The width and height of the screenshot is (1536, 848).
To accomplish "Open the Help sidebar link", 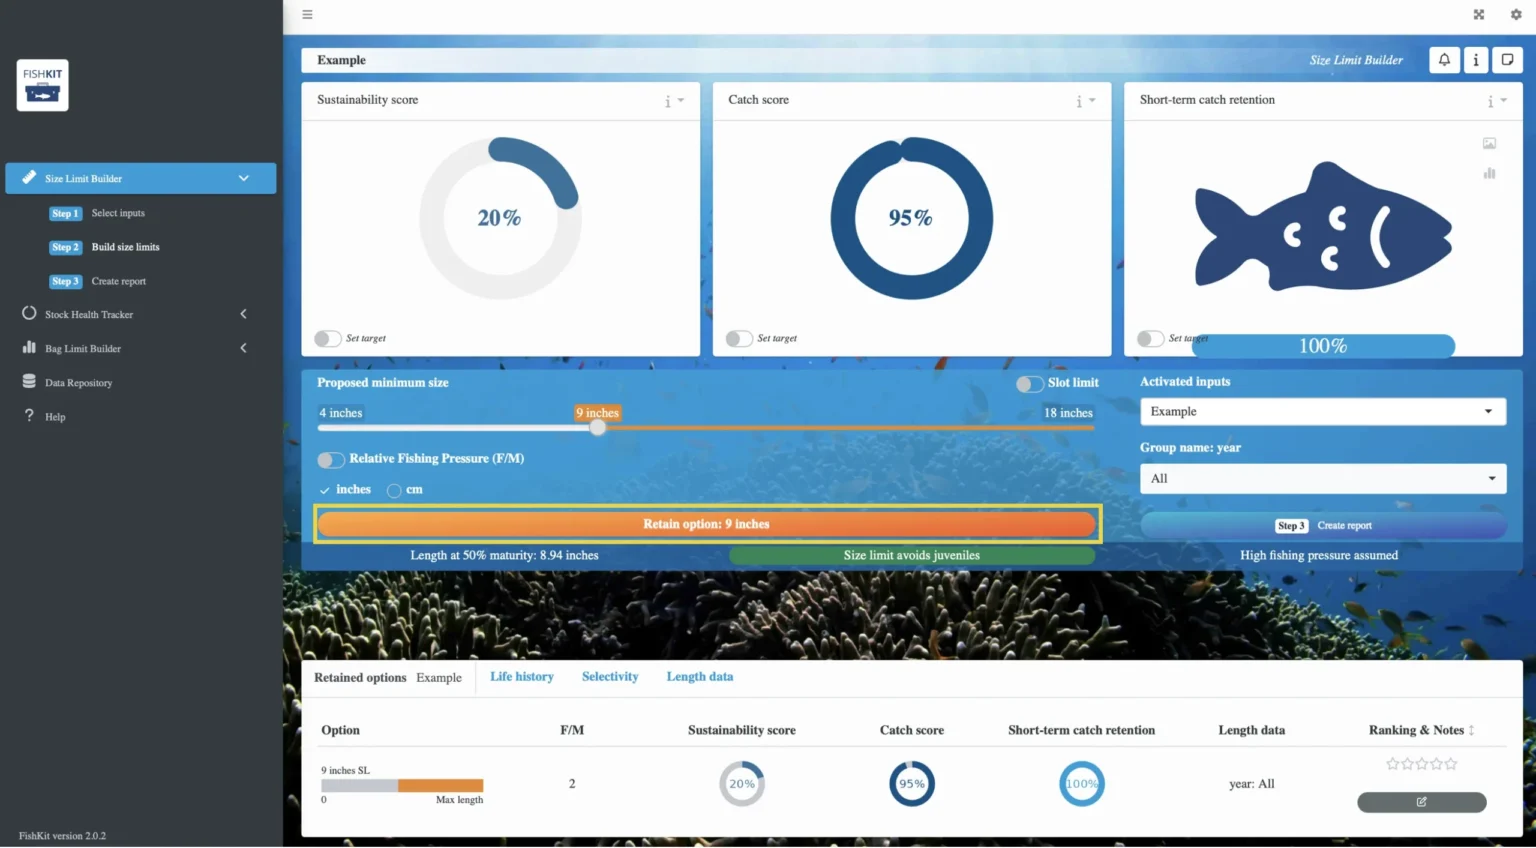I will click(55, 416).
